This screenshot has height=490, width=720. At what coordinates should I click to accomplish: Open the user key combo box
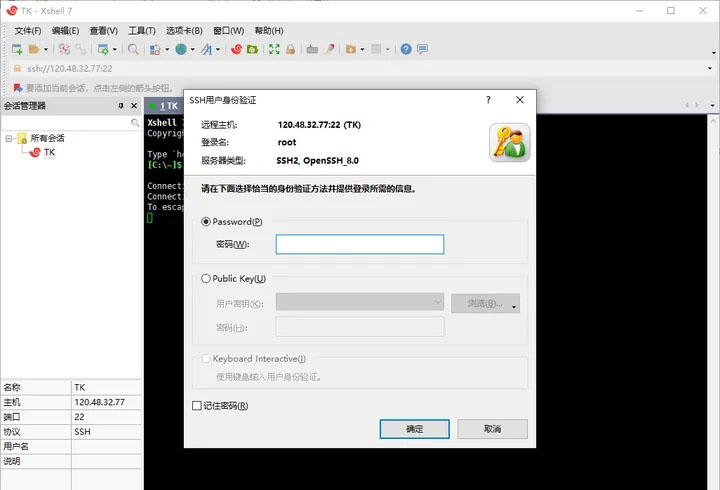click(360, 302)
